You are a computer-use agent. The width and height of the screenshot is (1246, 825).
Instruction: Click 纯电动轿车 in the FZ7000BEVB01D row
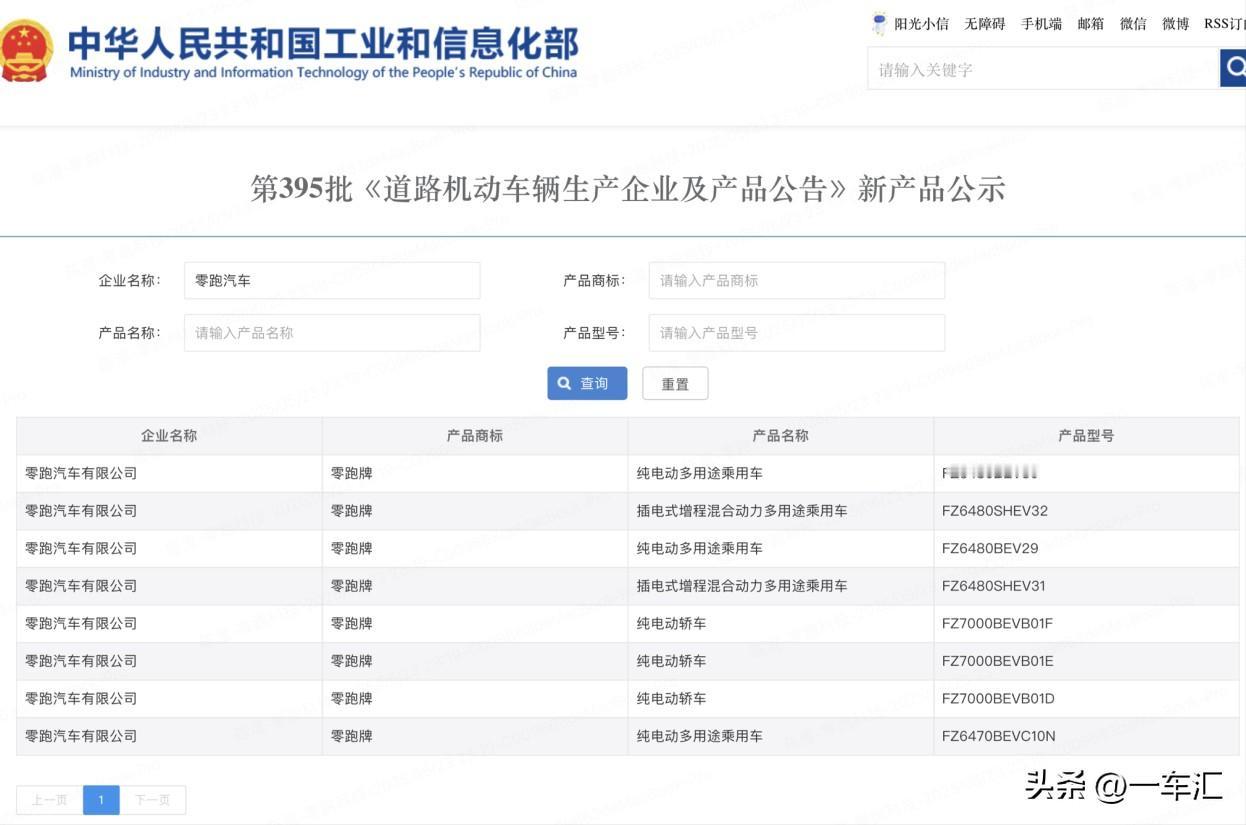coord(672,698)
